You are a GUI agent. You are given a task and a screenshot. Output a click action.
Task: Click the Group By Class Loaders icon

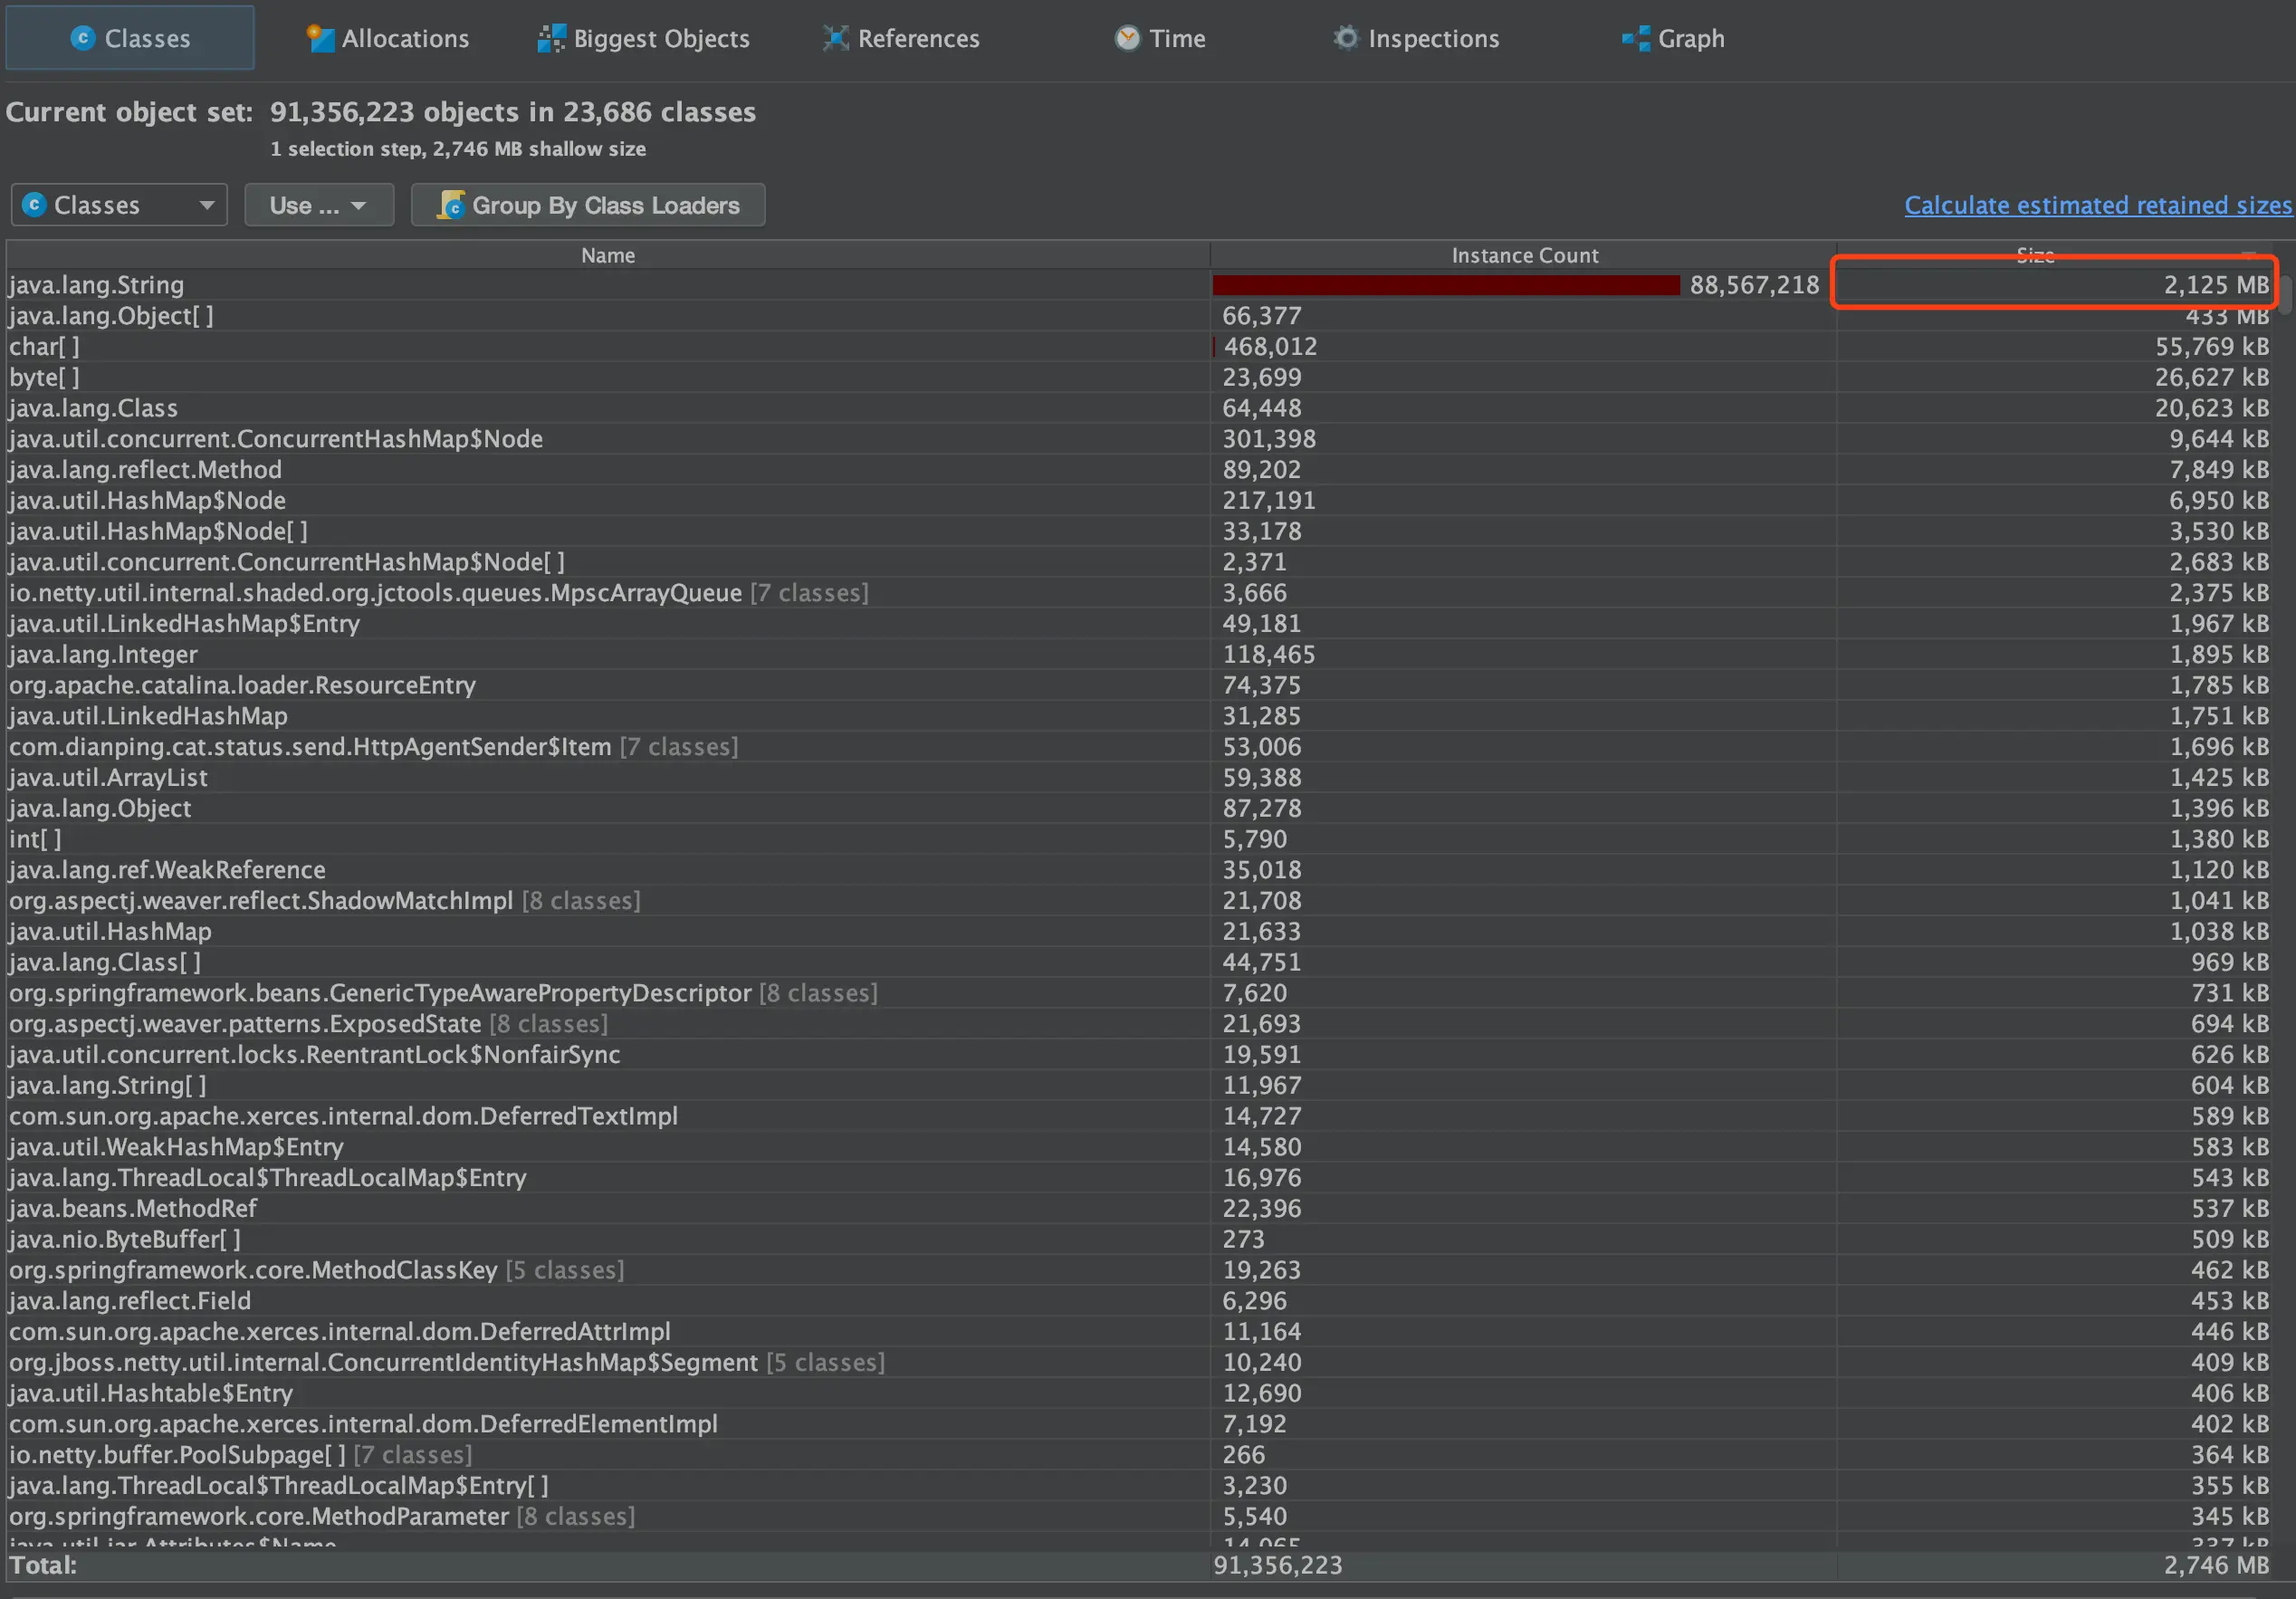tap(452, 205)
